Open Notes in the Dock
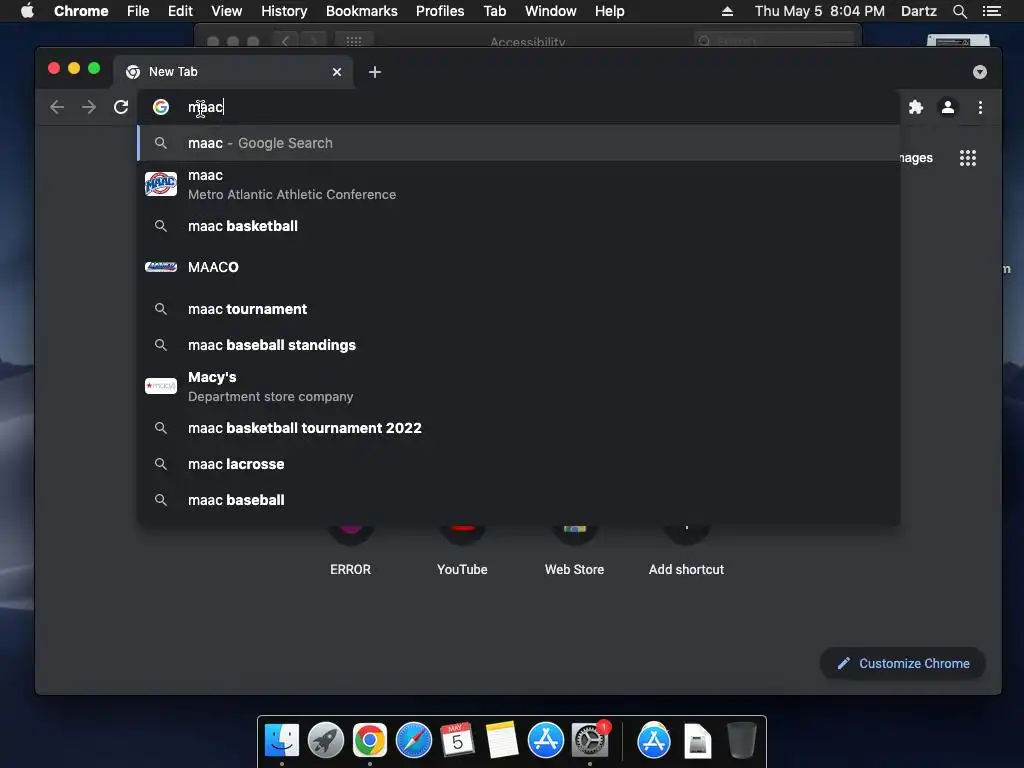Viewport: 1024px width, 768px height. (502, 741)
